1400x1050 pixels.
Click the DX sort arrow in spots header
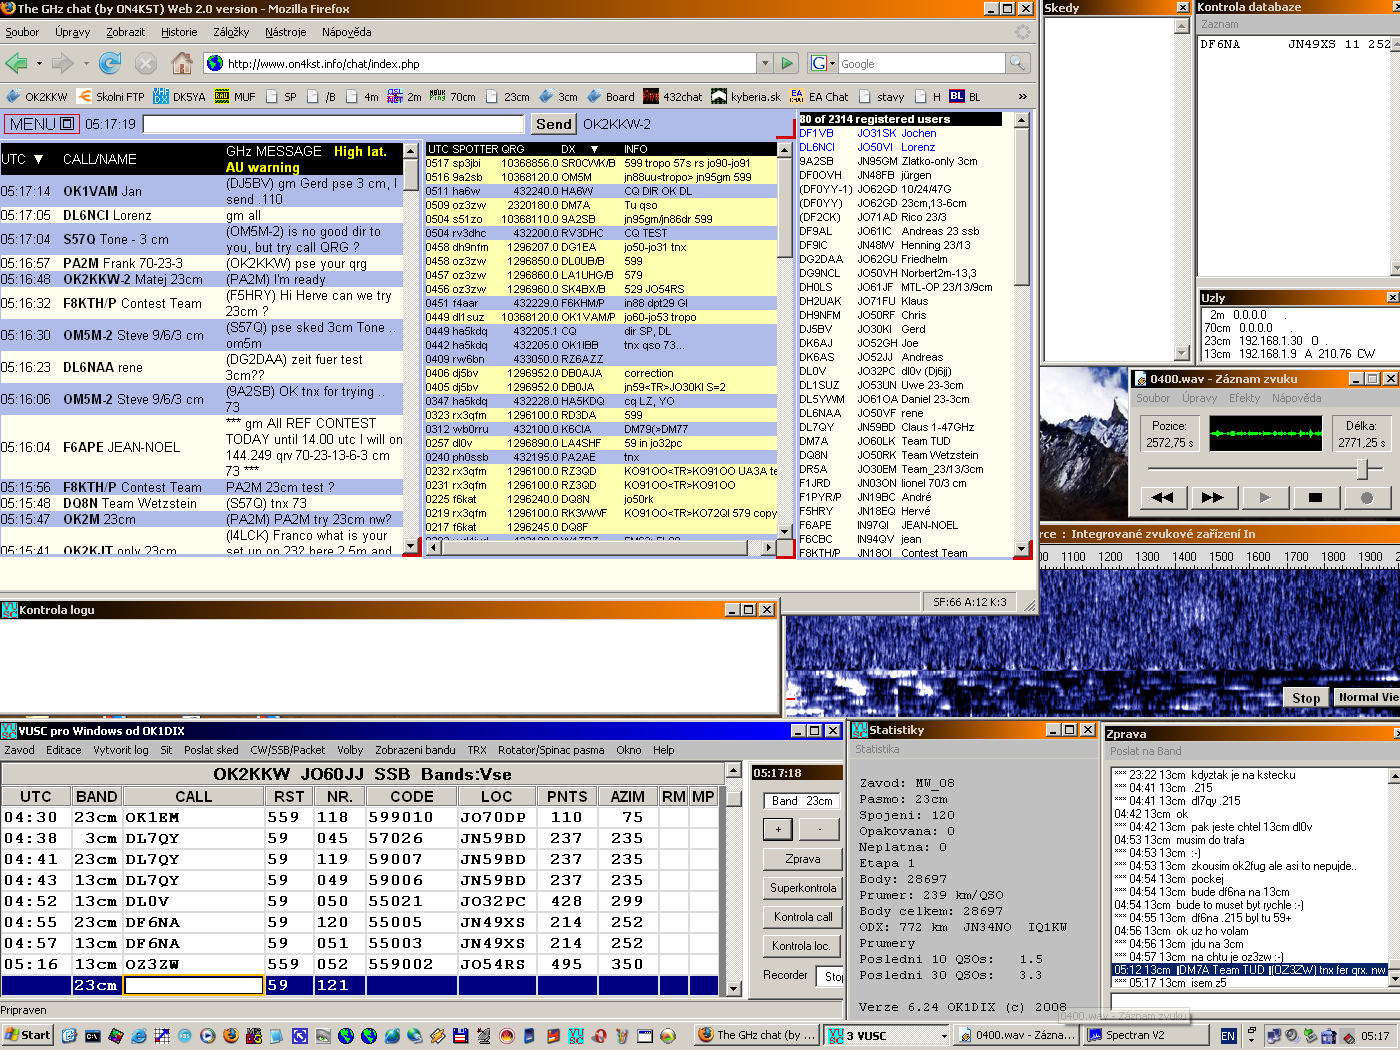click(594, 149)
